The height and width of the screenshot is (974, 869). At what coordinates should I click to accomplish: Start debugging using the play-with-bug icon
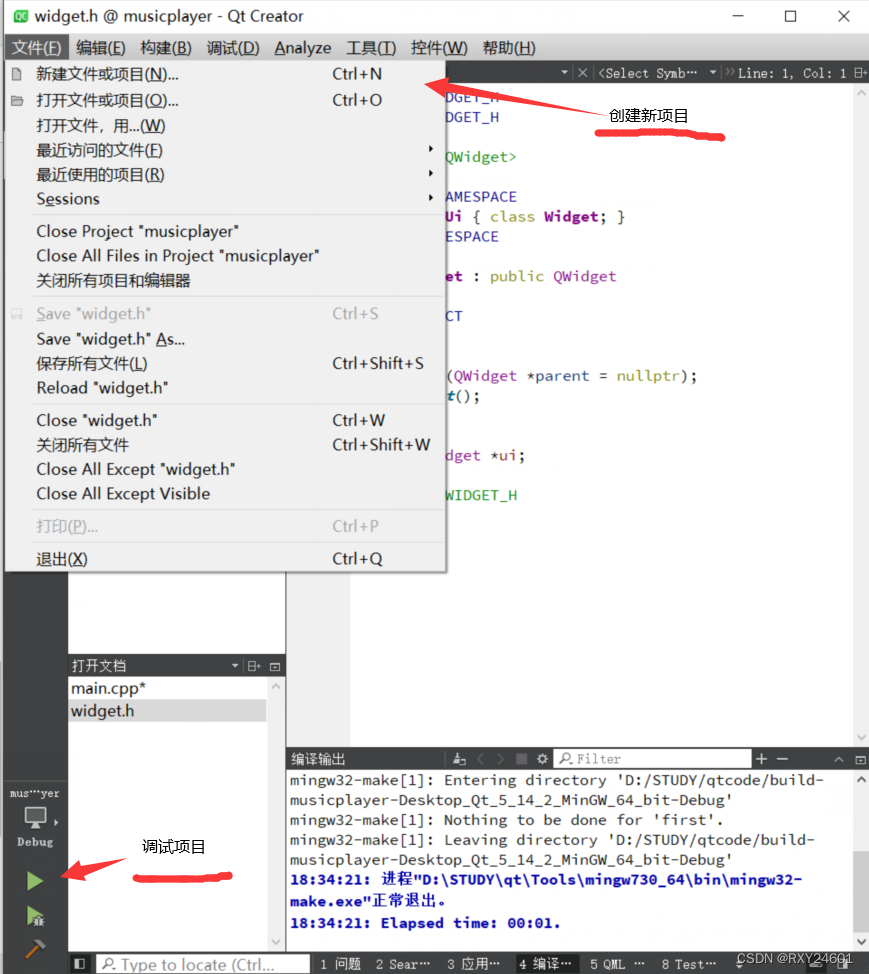click(x=34, y=915)
